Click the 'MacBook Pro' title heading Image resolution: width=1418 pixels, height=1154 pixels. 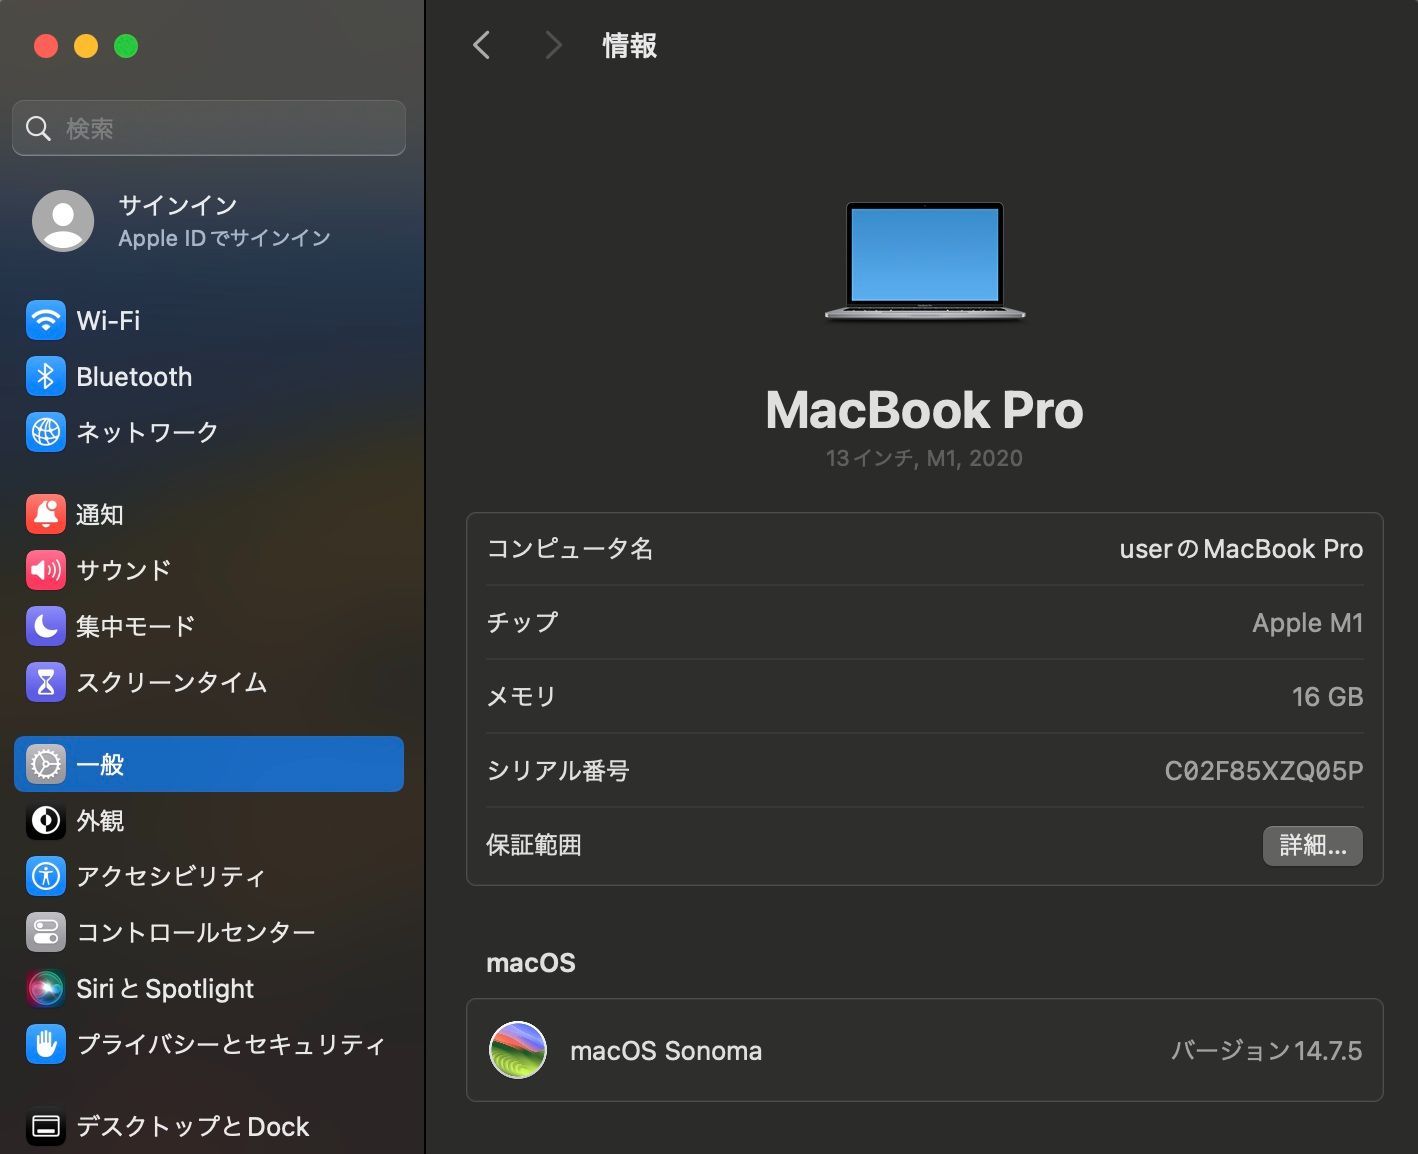(x=925, y=410)
